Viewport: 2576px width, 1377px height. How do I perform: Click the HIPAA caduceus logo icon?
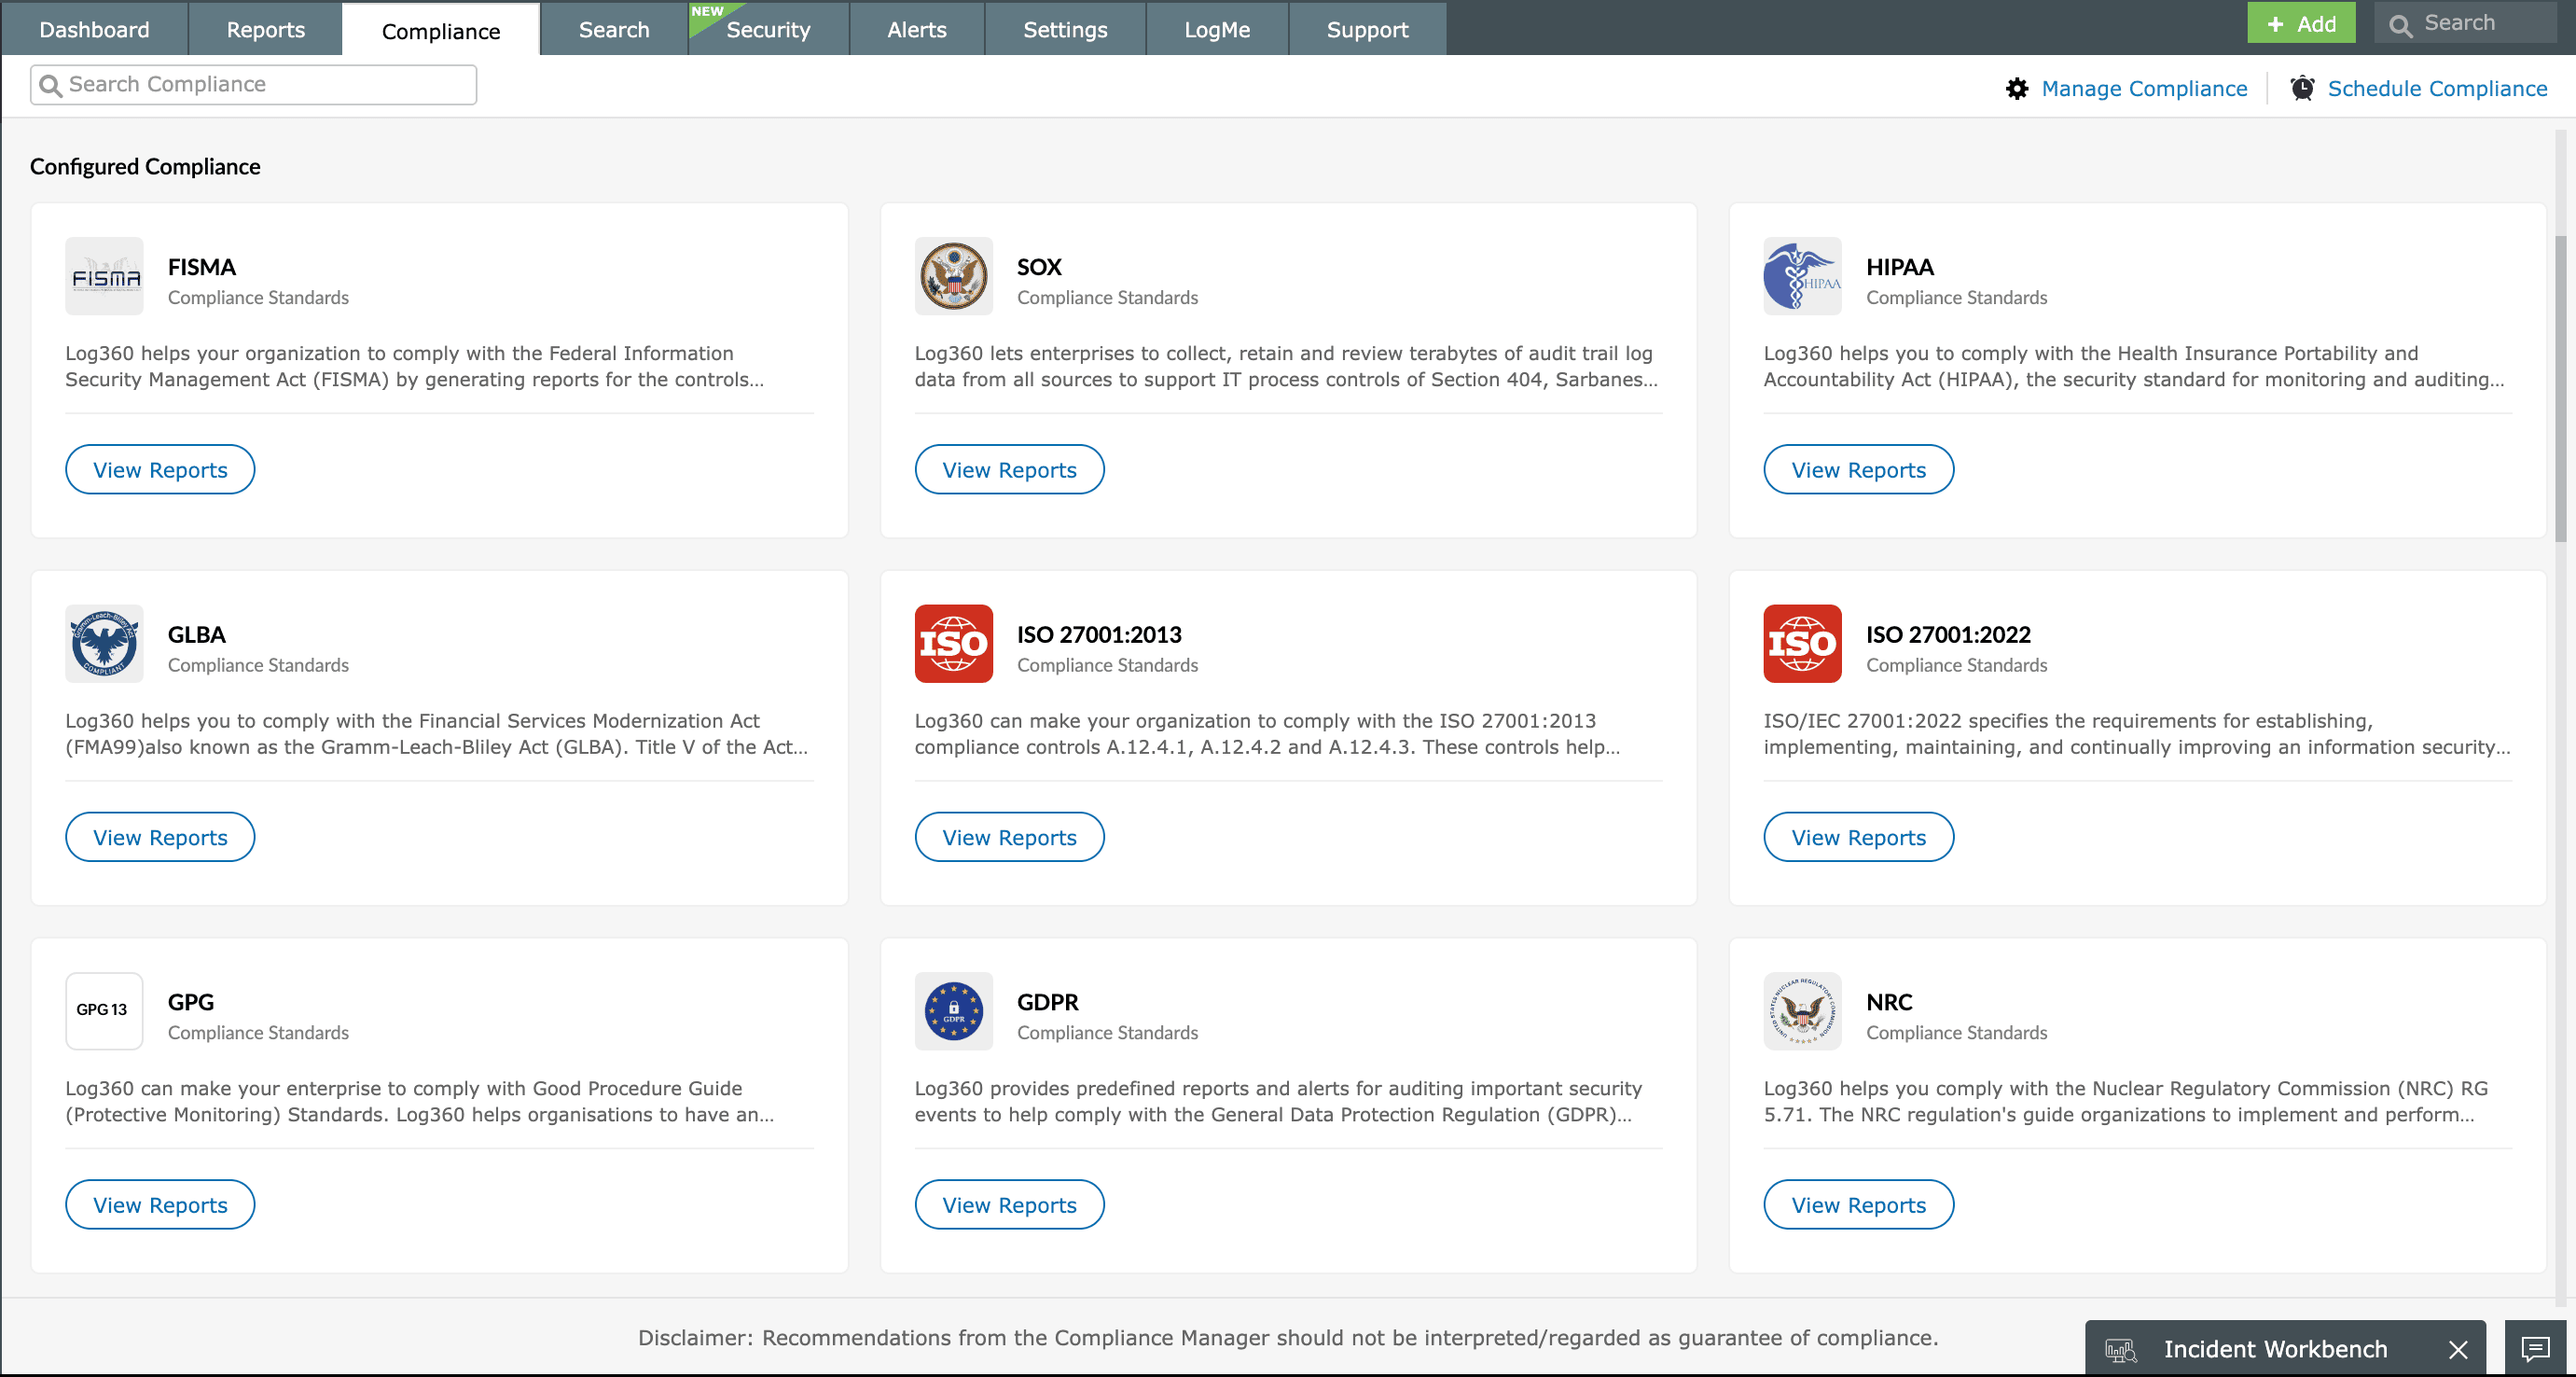(1801, 276)
